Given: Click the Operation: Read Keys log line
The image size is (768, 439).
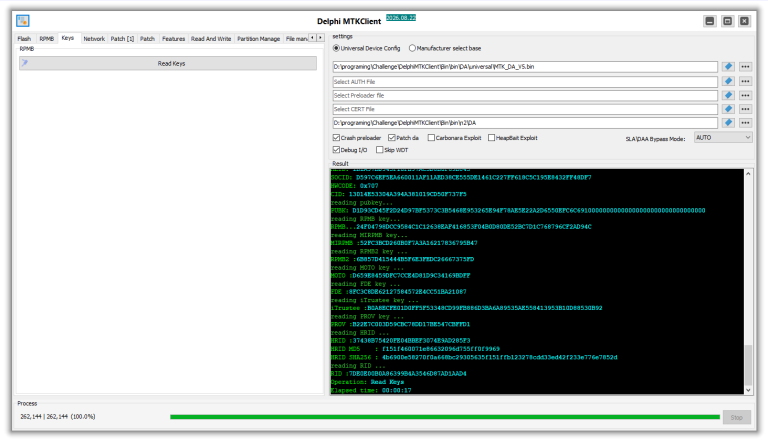Looking at the screenshot, I should pyautogui.click(x=367, y=382).
